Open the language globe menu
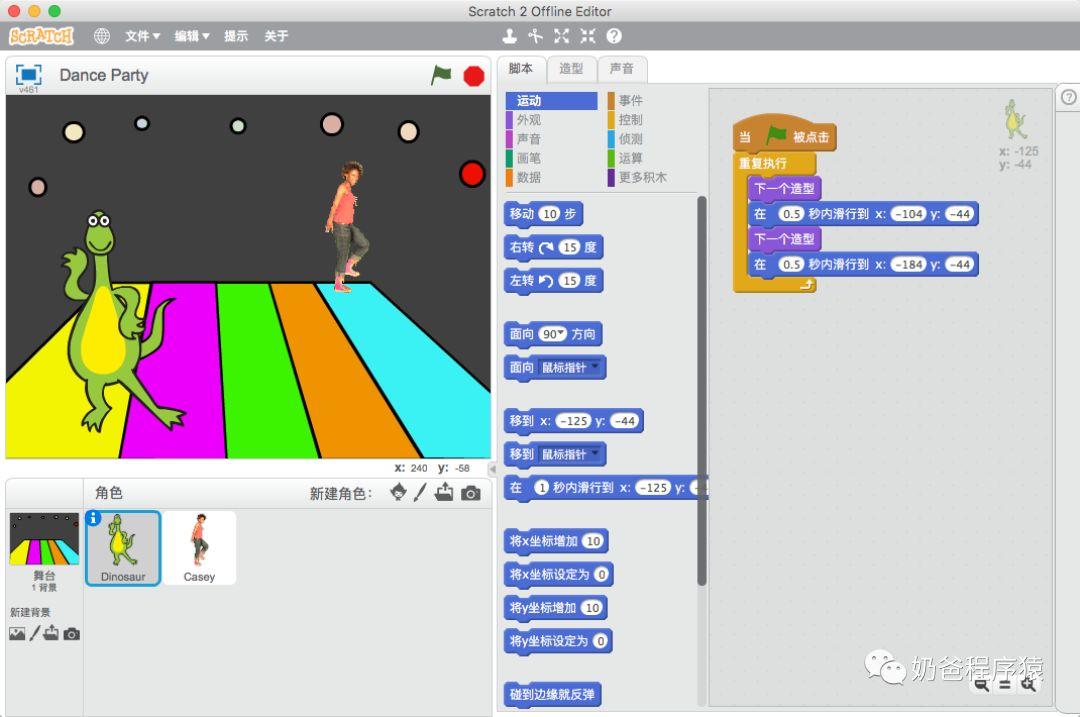1080x717 pixels. pos(102,36)
